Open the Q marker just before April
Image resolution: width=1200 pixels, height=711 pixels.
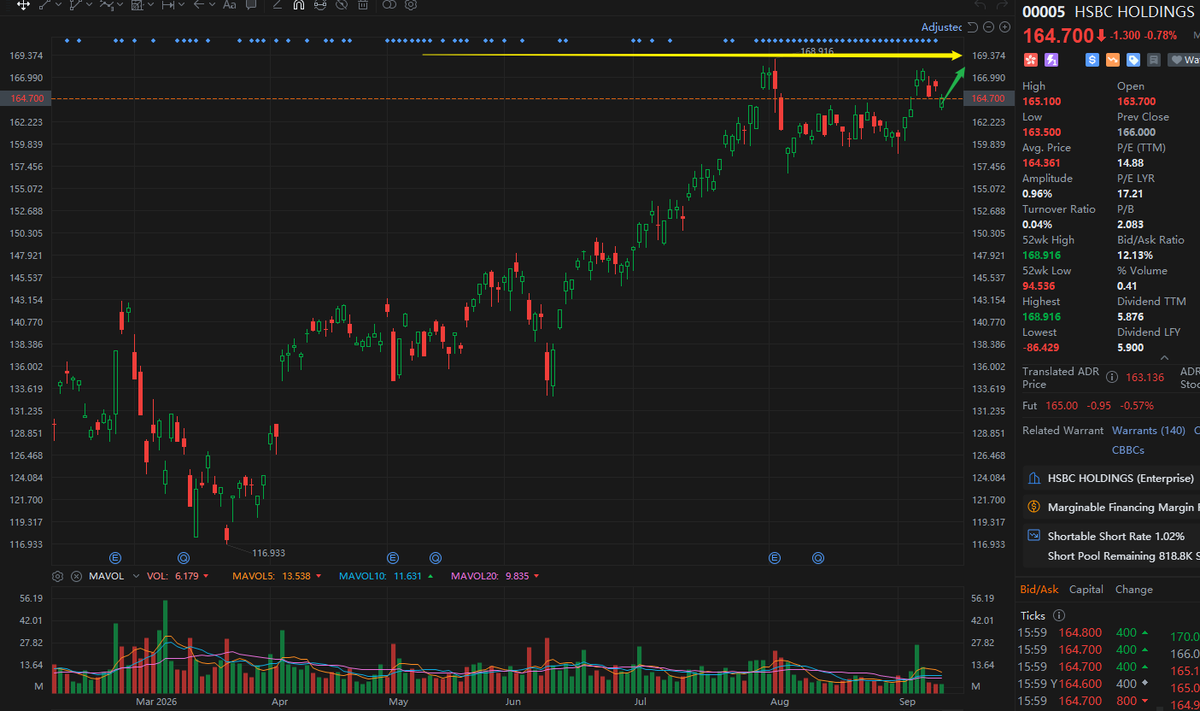click(x=183, y=556)
